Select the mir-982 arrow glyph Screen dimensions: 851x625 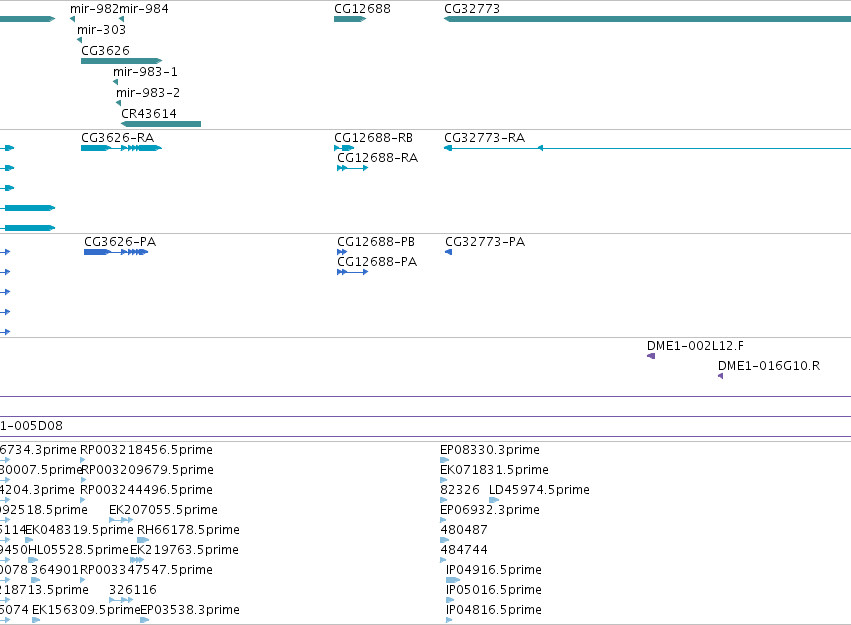(72, 19)
